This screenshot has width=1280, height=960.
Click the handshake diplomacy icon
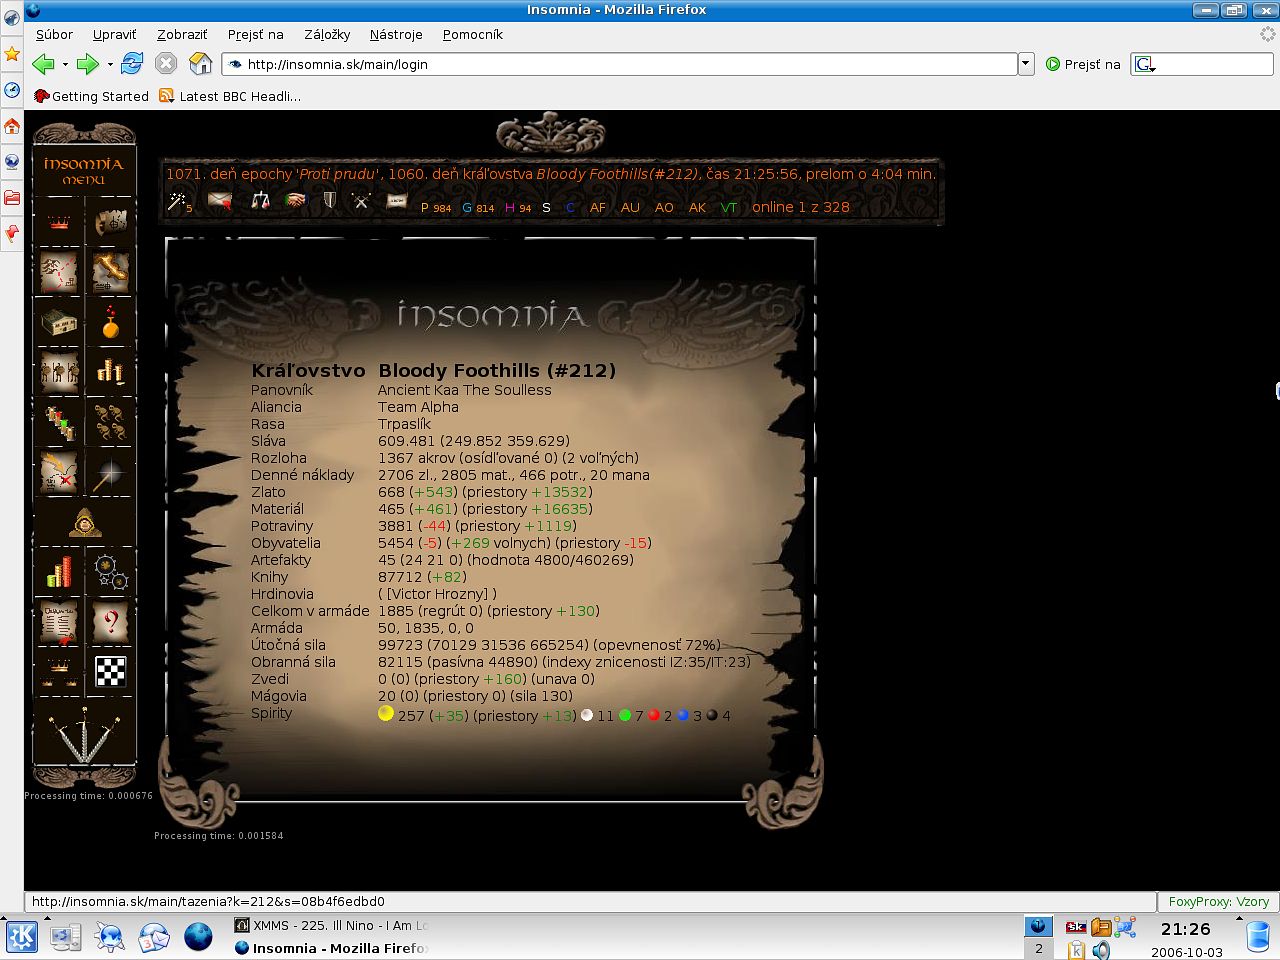[x=294, y=202]
